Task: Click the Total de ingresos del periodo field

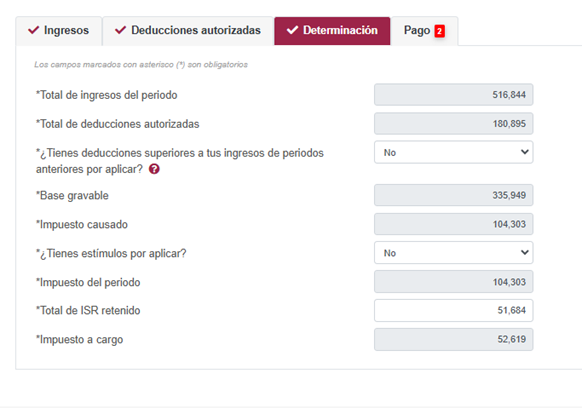Action: [x=454, y=95]
